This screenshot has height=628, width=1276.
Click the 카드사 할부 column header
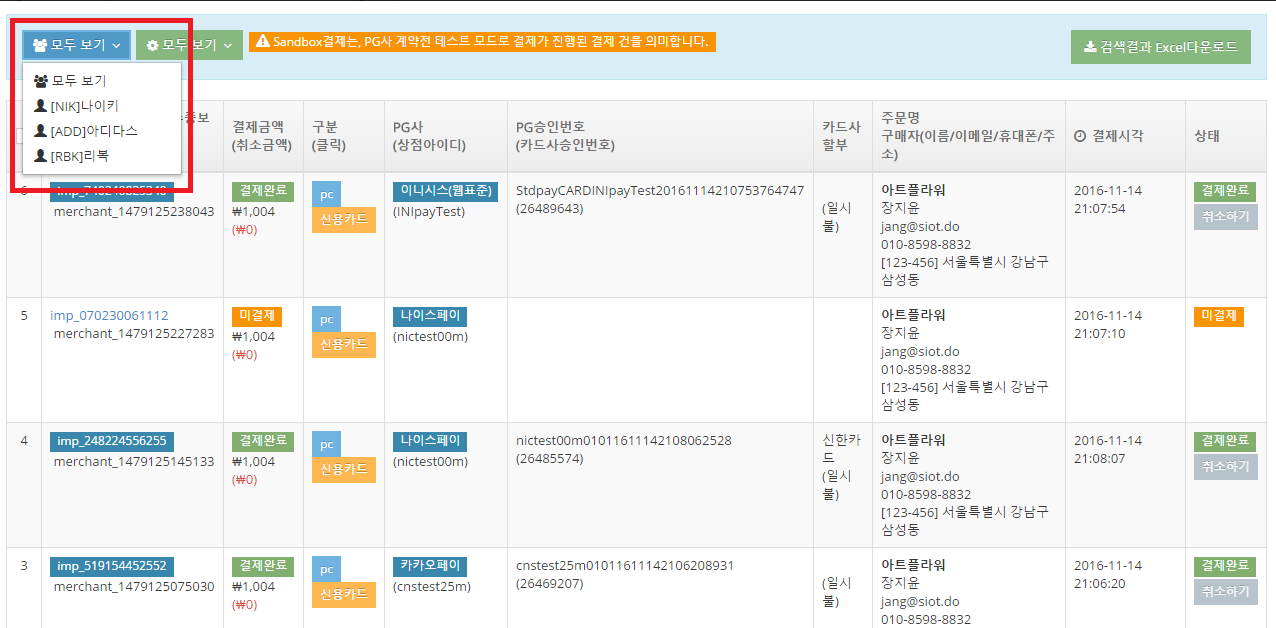point(841,136)
